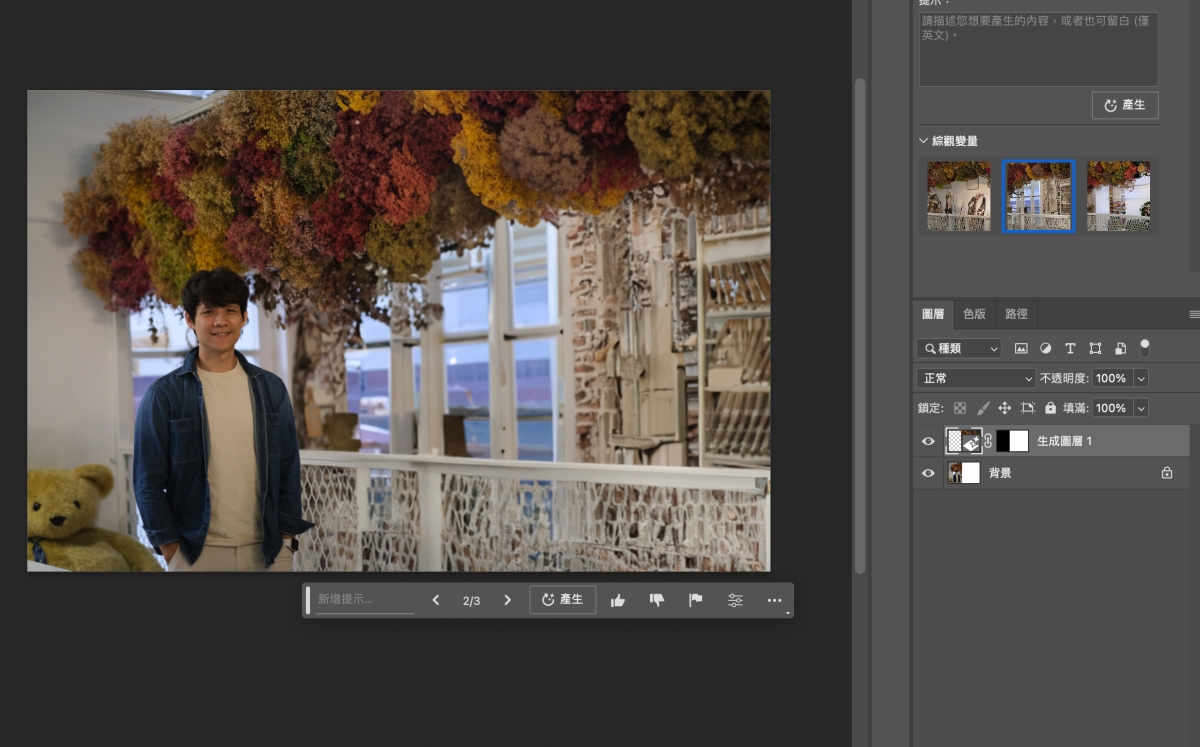
Task: Toggle the layer filter on/off switch
Action: click(x=1145, y=348)
